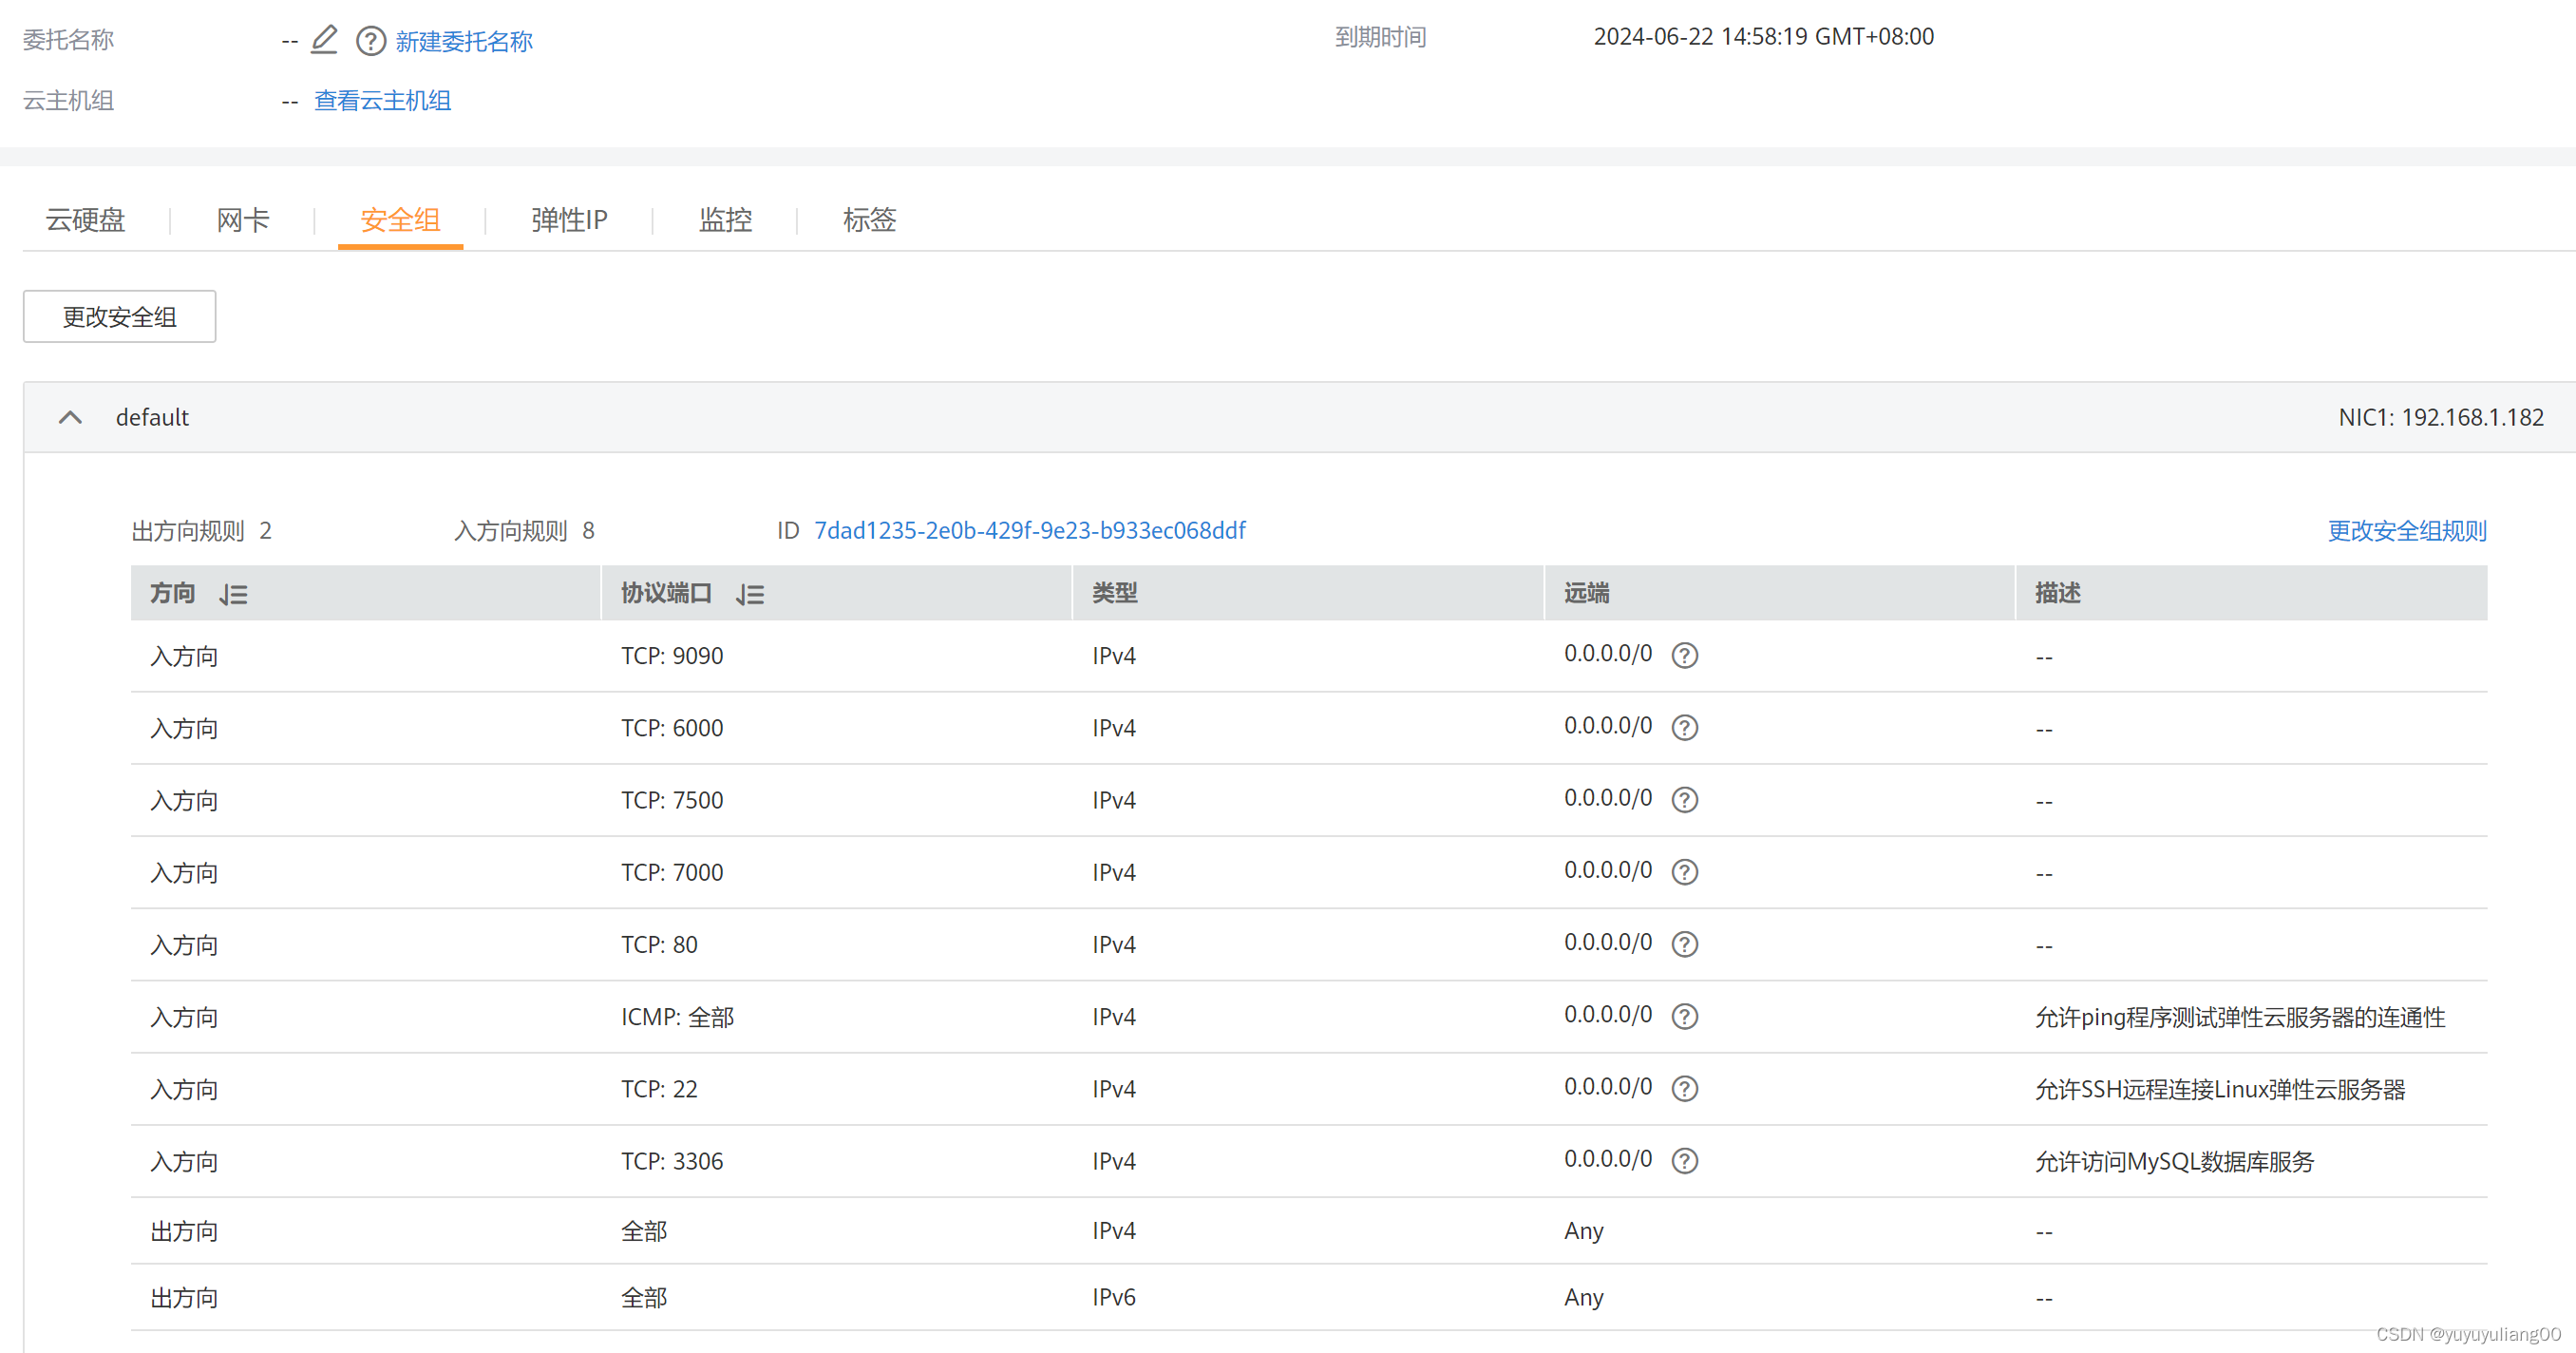Switch to the 云硬盘 tab
The width and height of the screenshot is (2576, 1353).
point(85,220)
